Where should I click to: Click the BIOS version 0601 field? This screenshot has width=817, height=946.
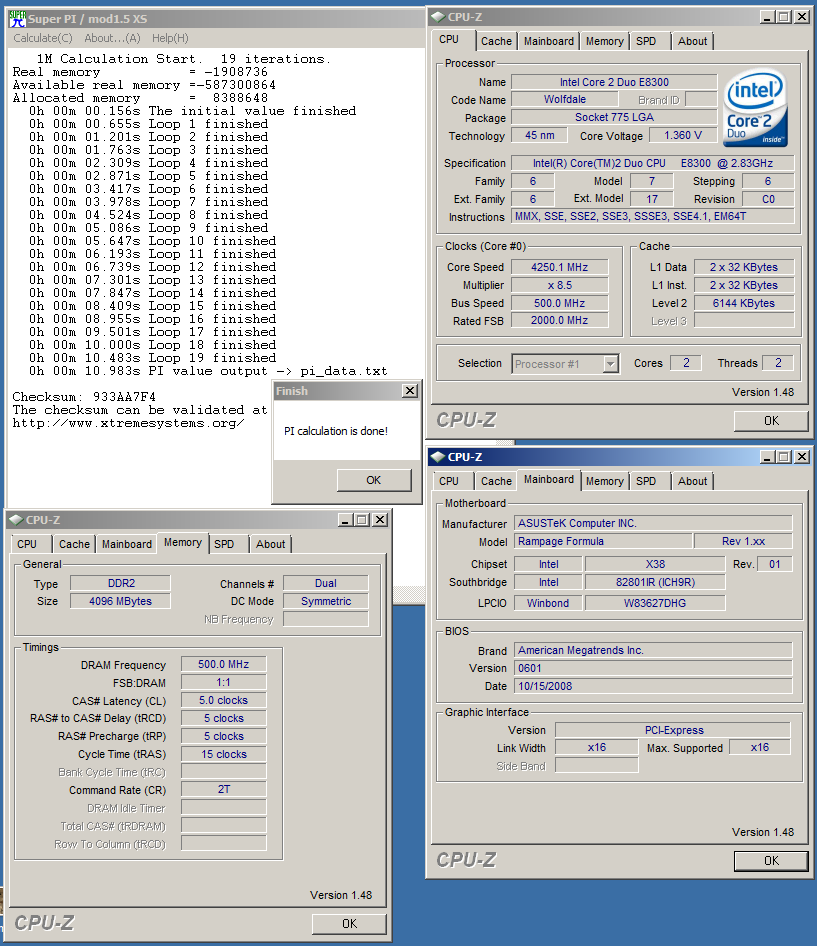click(653, 668)
